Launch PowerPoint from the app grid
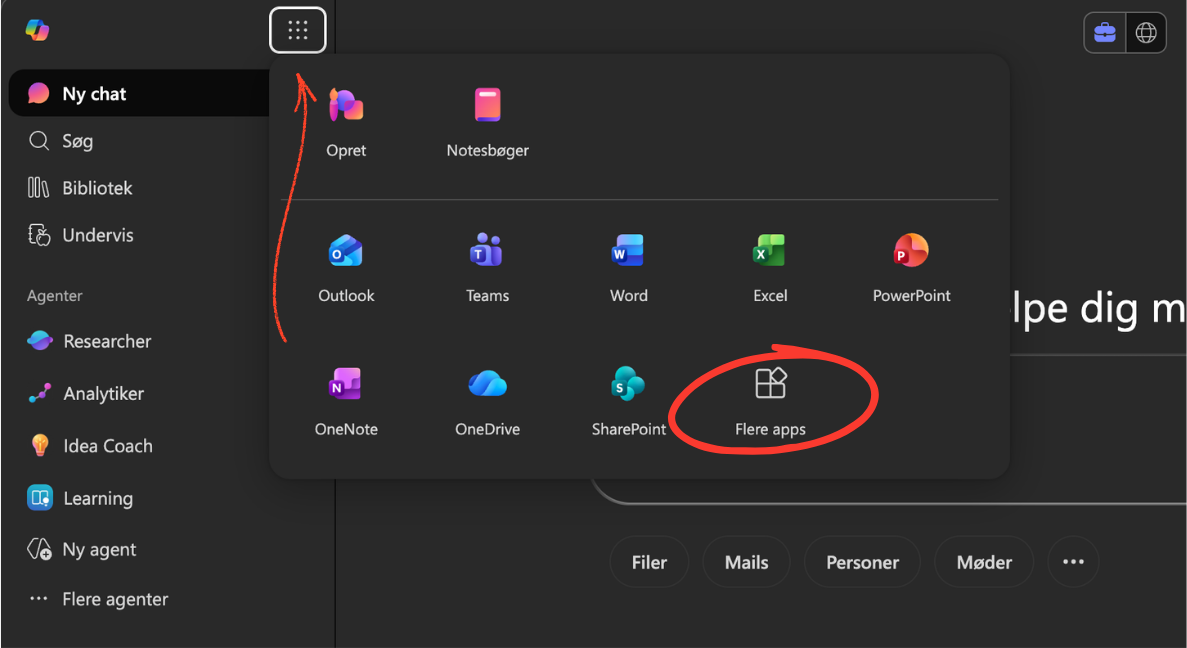The width and height of the screenshot is (1187, 648). [x=911, y=268]
